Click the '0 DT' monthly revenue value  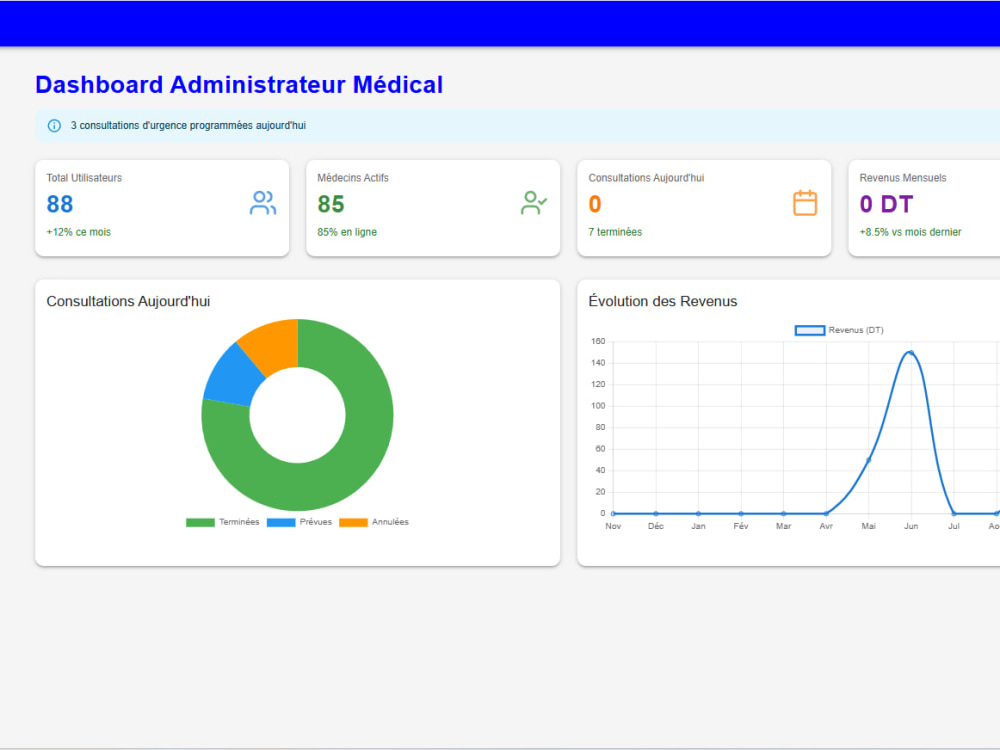tap(886, 204)
